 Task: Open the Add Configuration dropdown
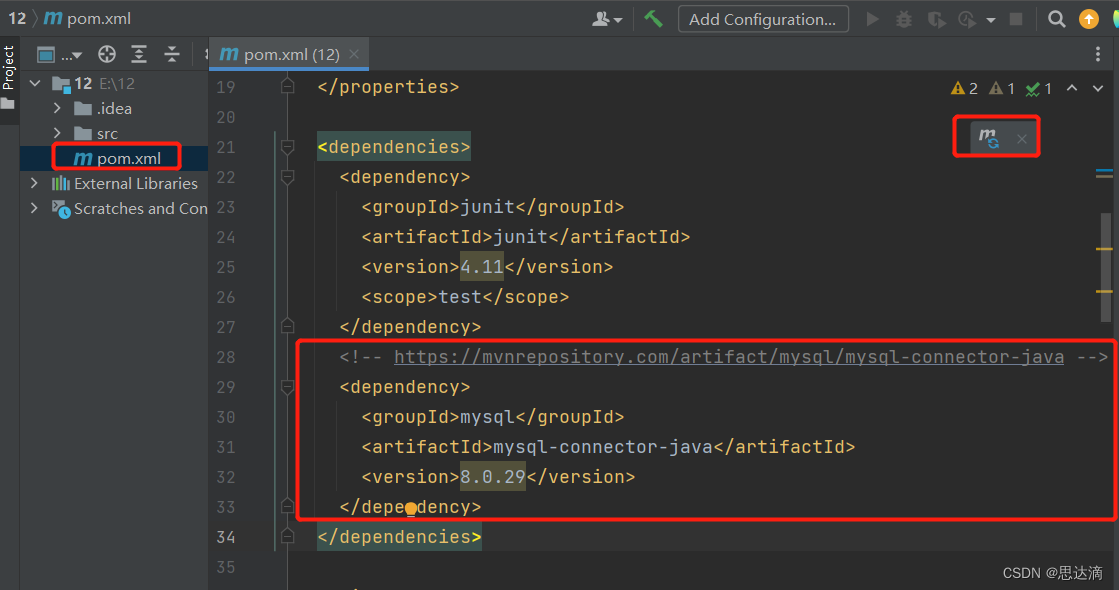pyautogui.click(x=763, y=18)
